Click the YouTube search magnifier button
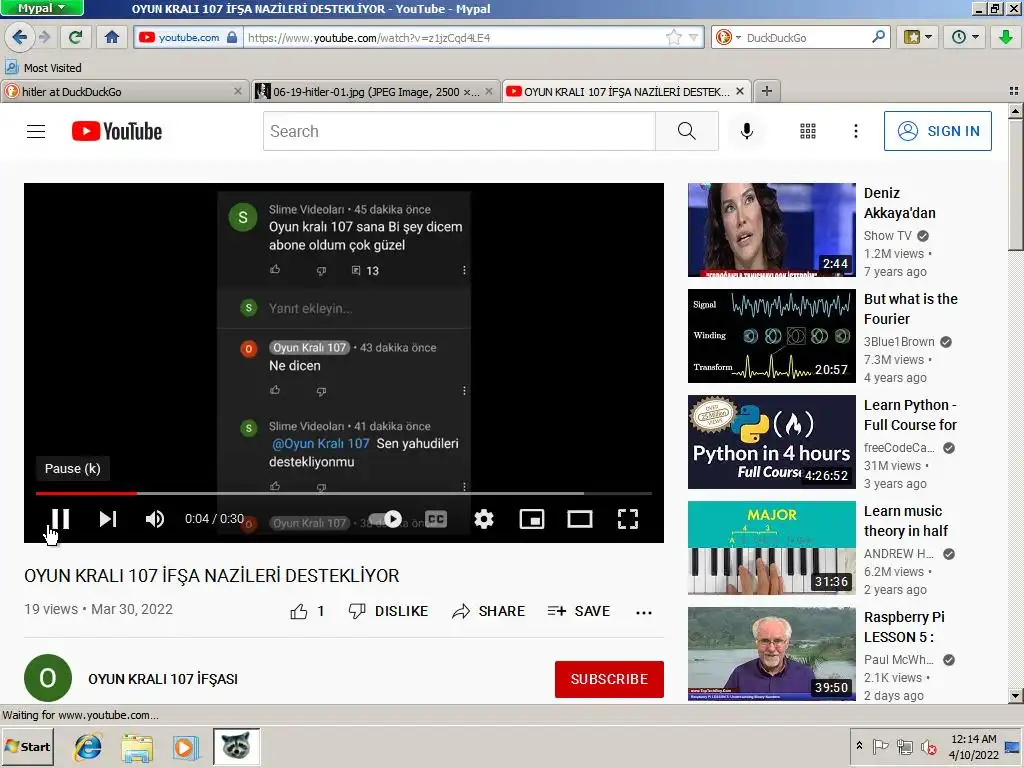Screen dimensions: 1024x768 [686, 131]
